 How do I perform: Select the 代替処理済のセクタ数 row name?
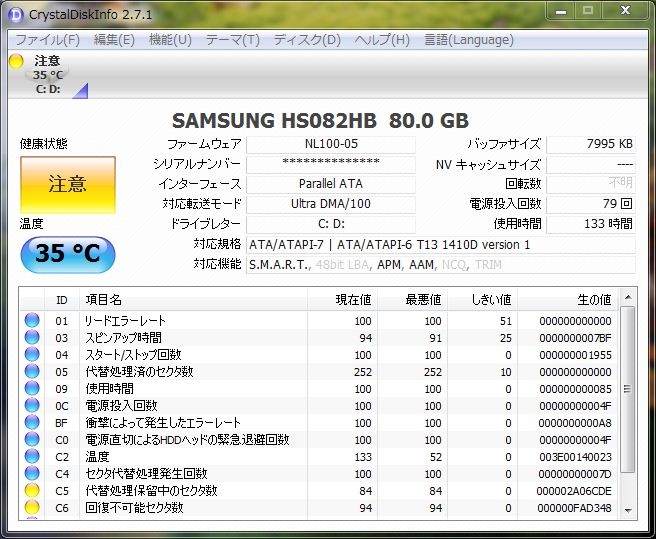(139, 372)
